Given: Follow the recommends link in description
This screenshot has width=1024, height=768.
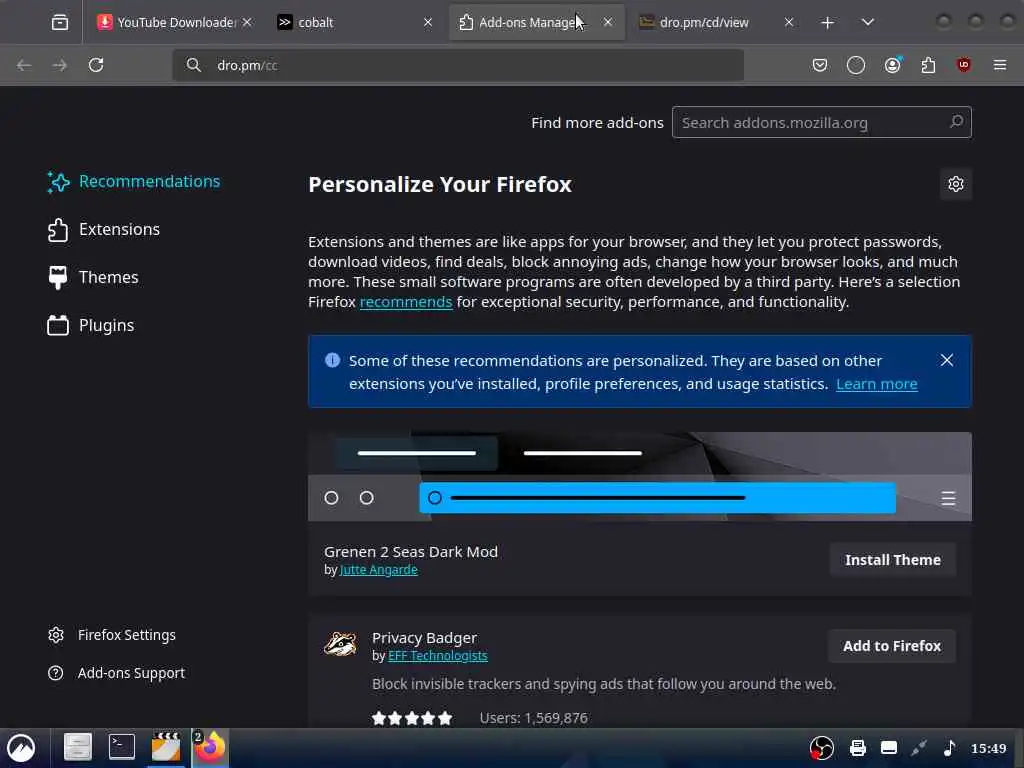Looking at the screenshot, I should [406, 302].
